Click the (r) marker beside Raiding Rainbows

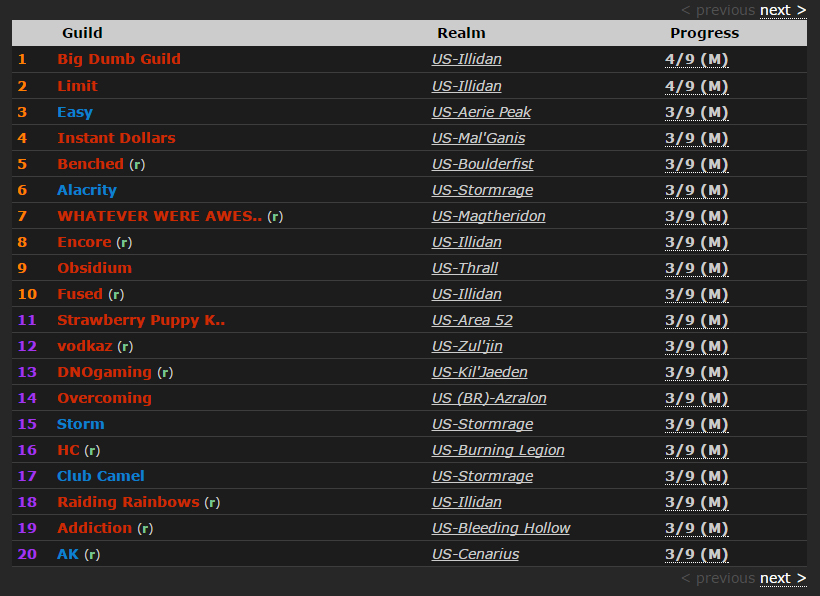[x=212, y=503]
